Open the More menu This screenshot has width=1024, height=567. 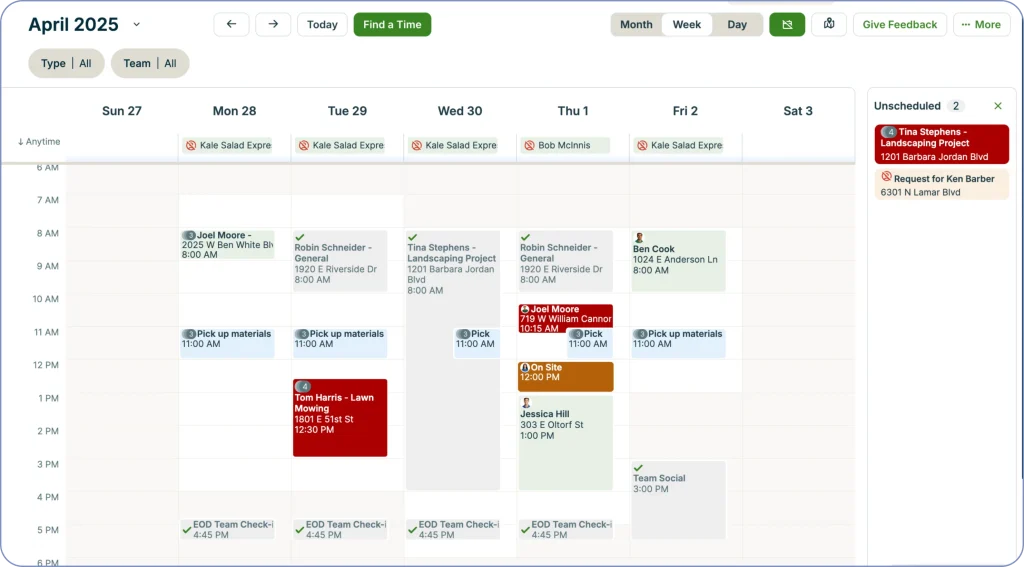pyautogui.click(x=982, y=24)
